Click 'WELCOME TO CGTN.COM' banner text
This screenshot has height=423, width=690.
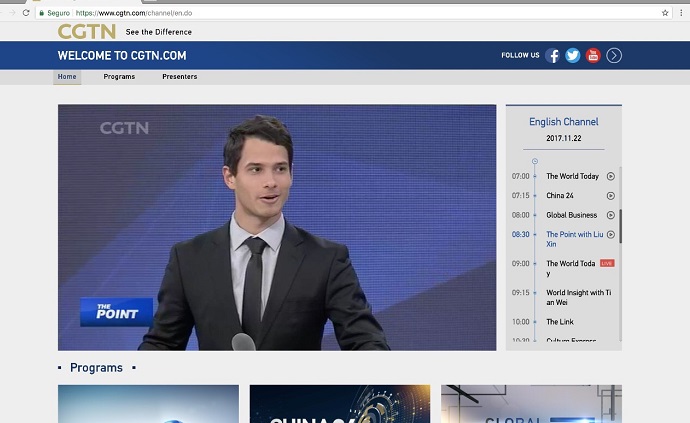click(122, 55)
